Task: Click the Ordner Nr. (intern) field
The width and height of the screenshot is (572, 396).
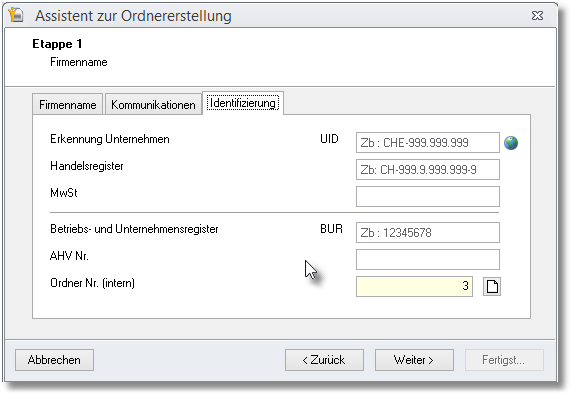Action: [414, 286]
